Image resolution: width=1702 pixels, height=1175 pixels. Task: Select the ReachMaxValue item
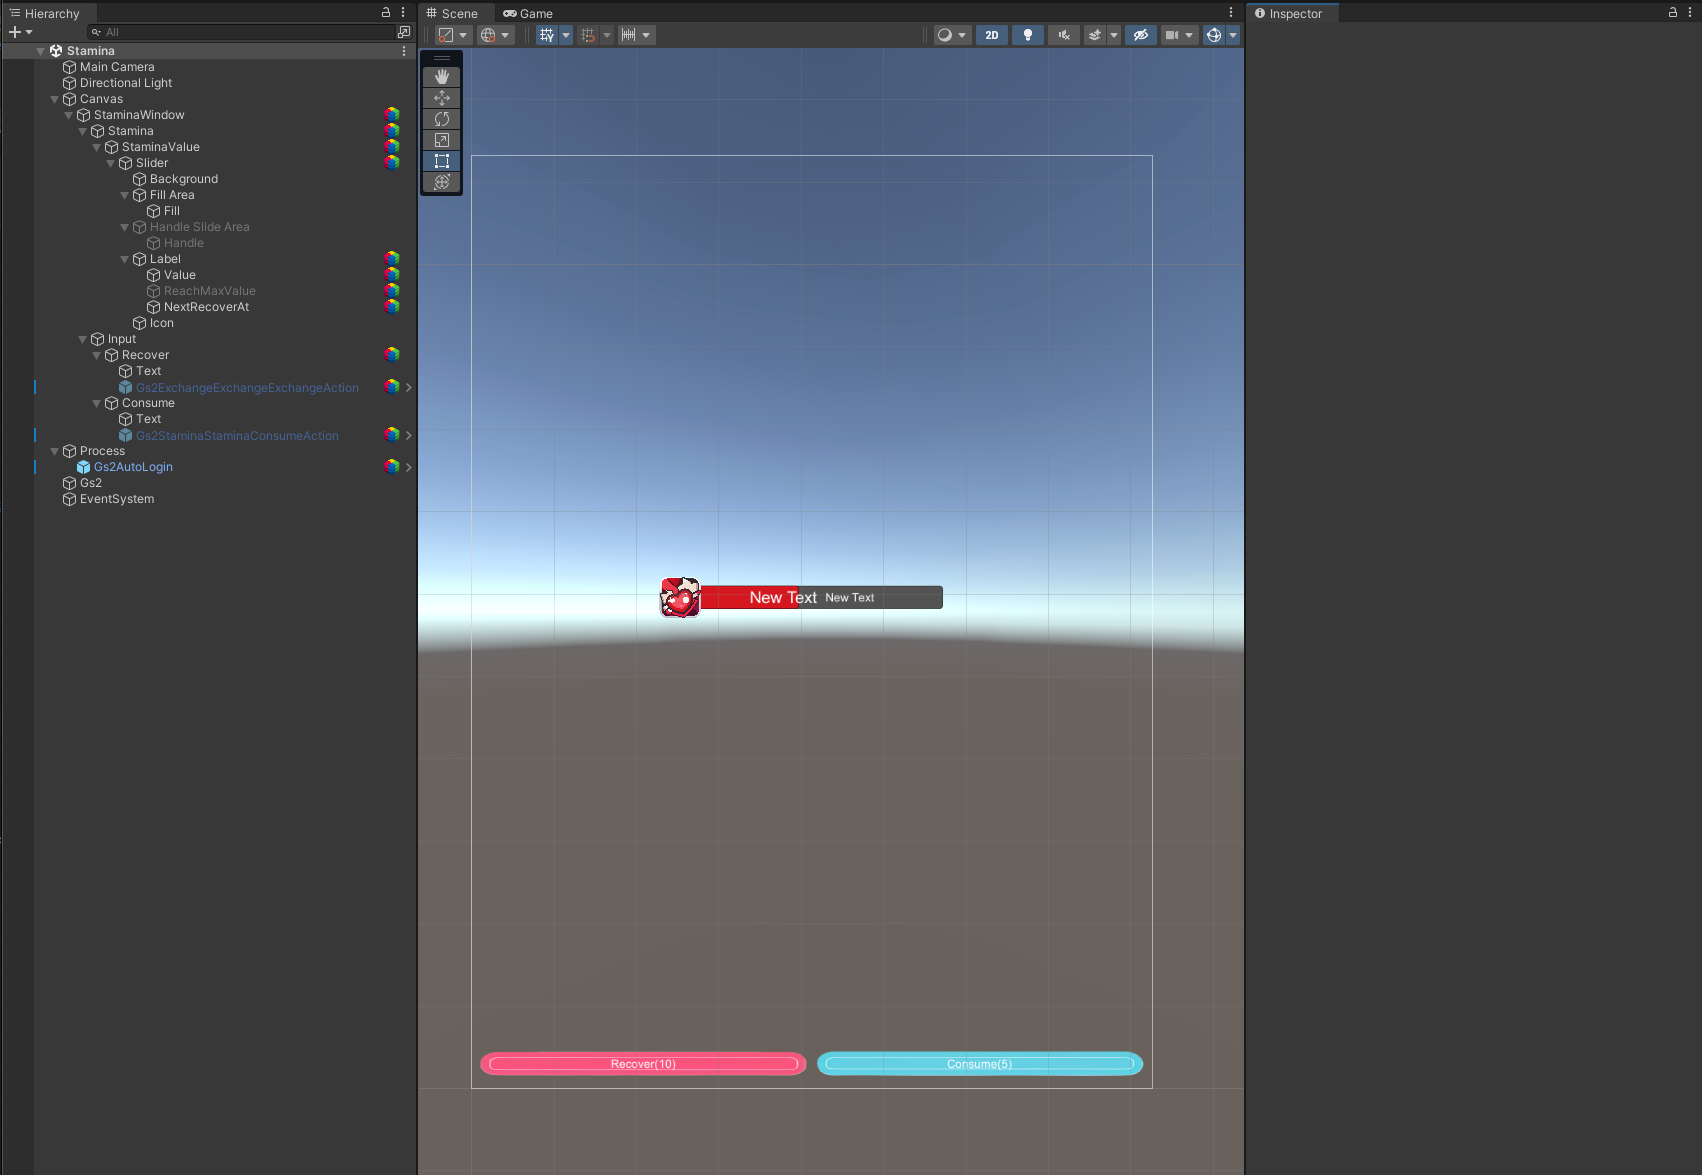[210, 291]
